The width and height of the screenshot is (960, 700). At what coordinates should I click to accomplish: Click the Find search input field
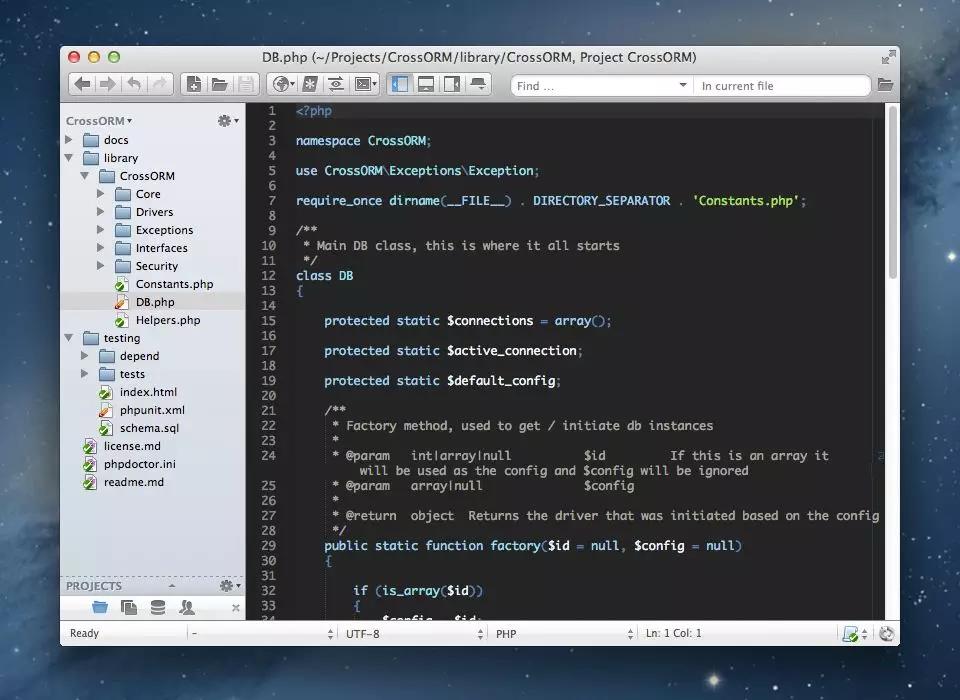[x=595, y=86]
